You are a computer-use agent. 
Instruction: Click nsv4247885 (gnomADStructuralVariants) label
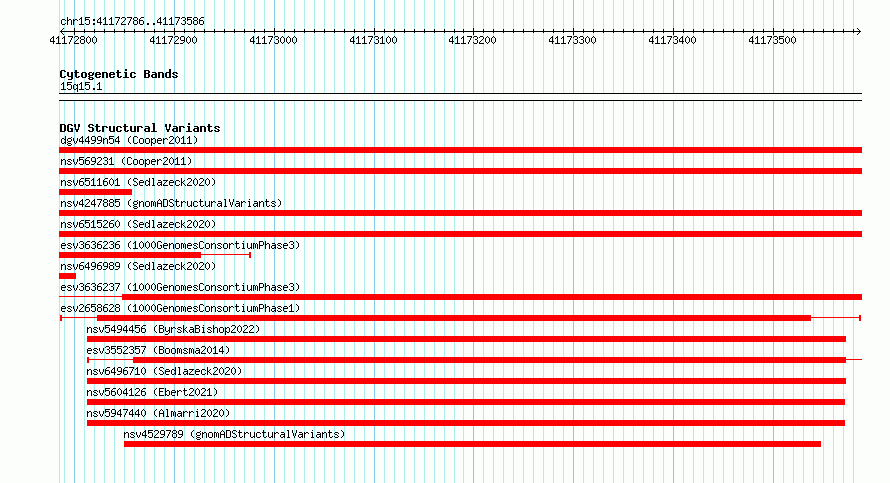pos(171,203)
